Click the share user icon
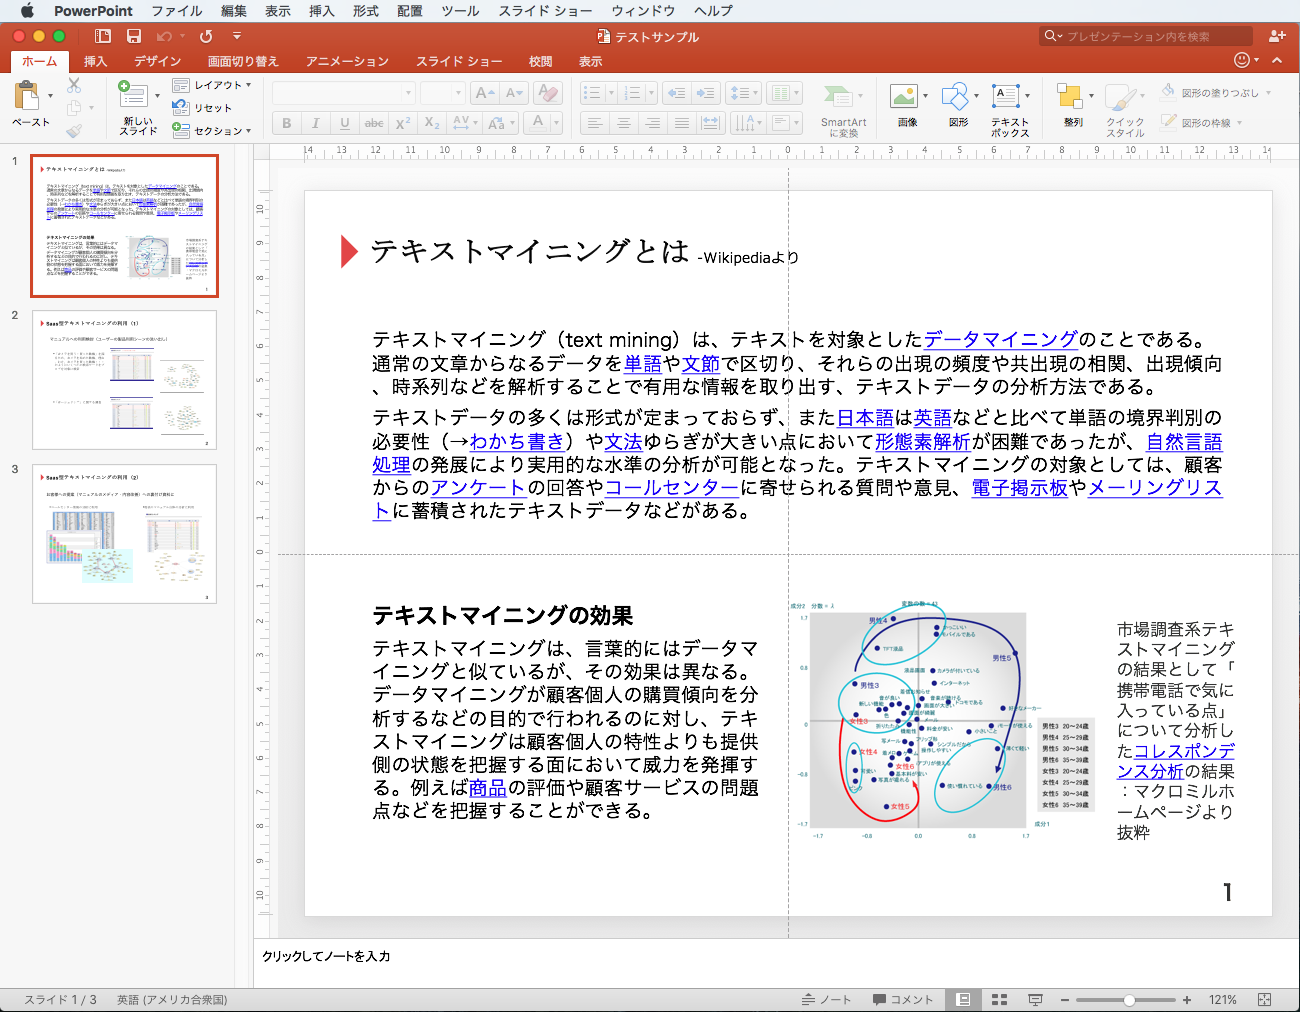This screenshot has height=1012, width=1300. pos(1277,36)
